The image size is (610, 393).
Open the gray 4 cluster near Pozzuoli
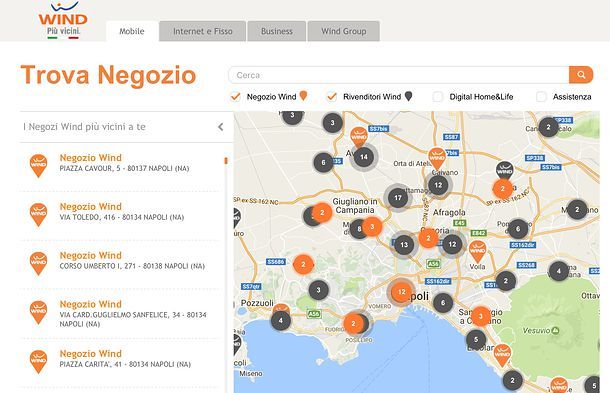tap(281, 321)
